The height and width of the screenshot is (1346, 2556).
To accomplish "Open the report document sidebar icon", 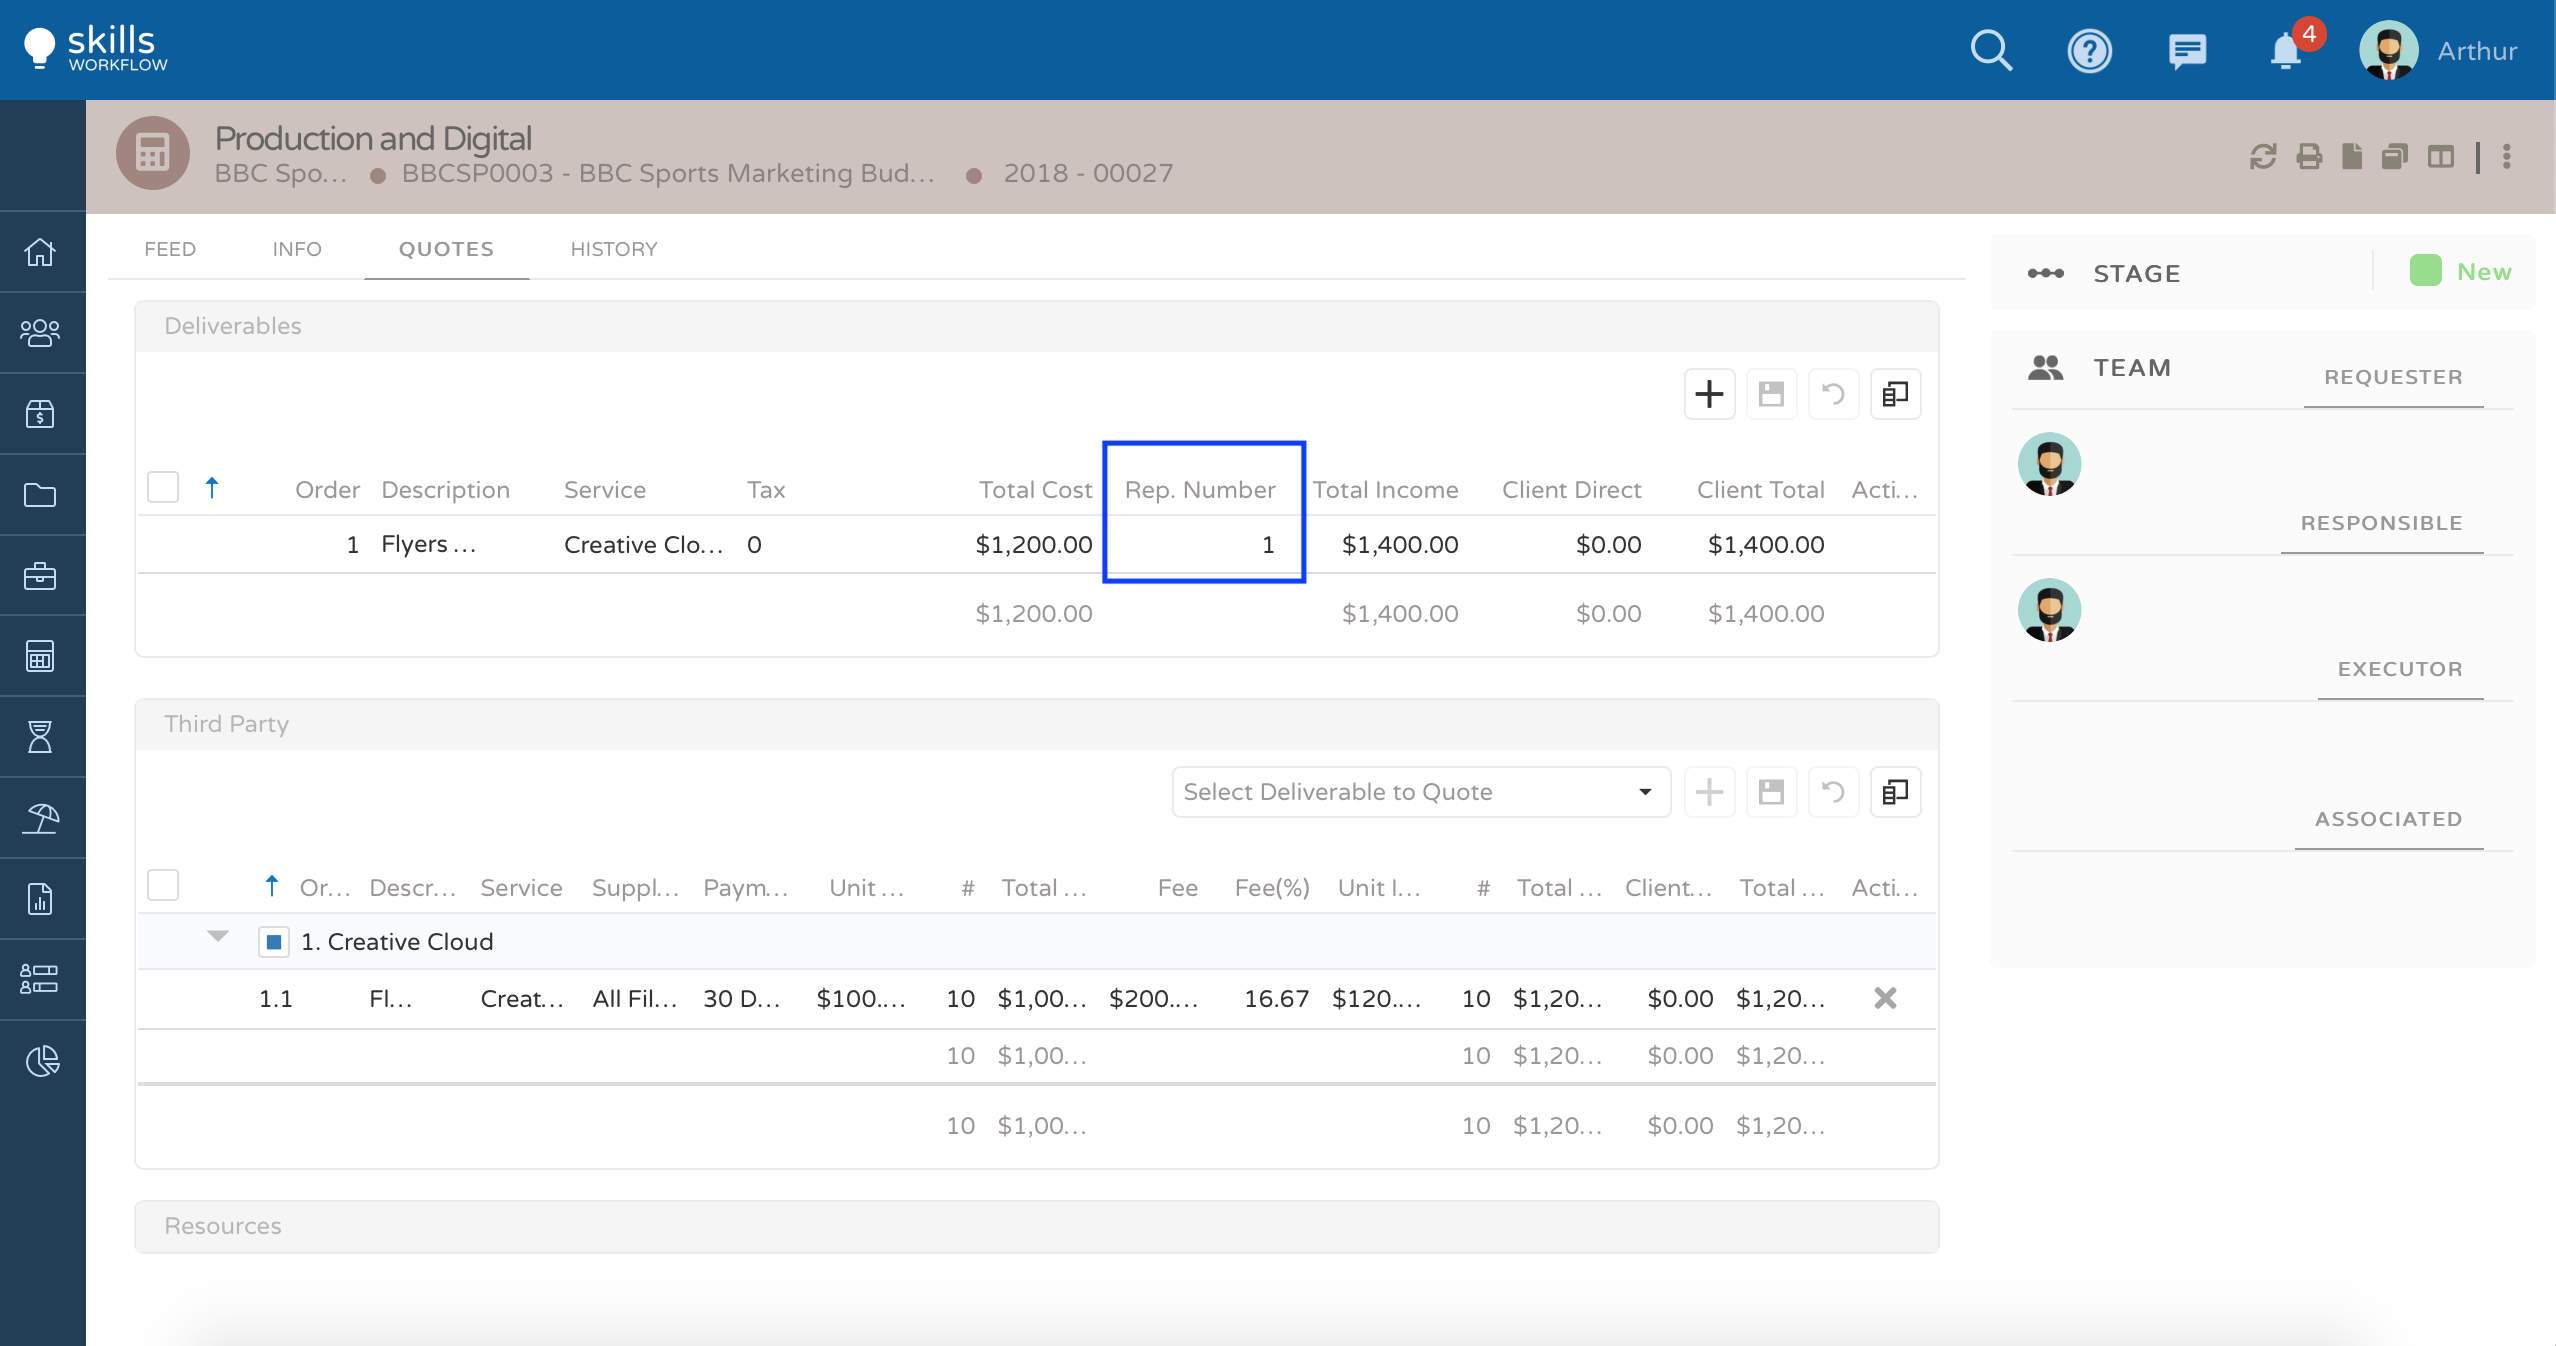I will 40,899.
